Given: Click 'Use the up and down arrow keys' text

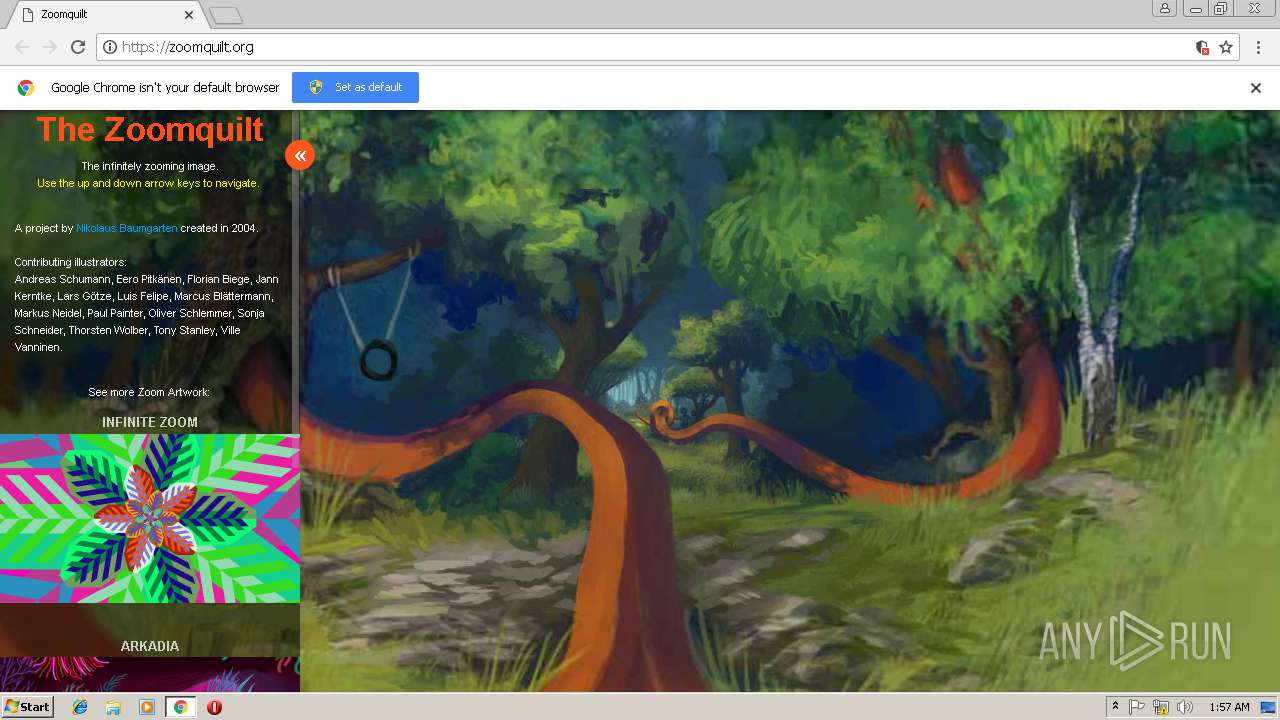Looking at the screenshot, I should [x=148, y=183].
